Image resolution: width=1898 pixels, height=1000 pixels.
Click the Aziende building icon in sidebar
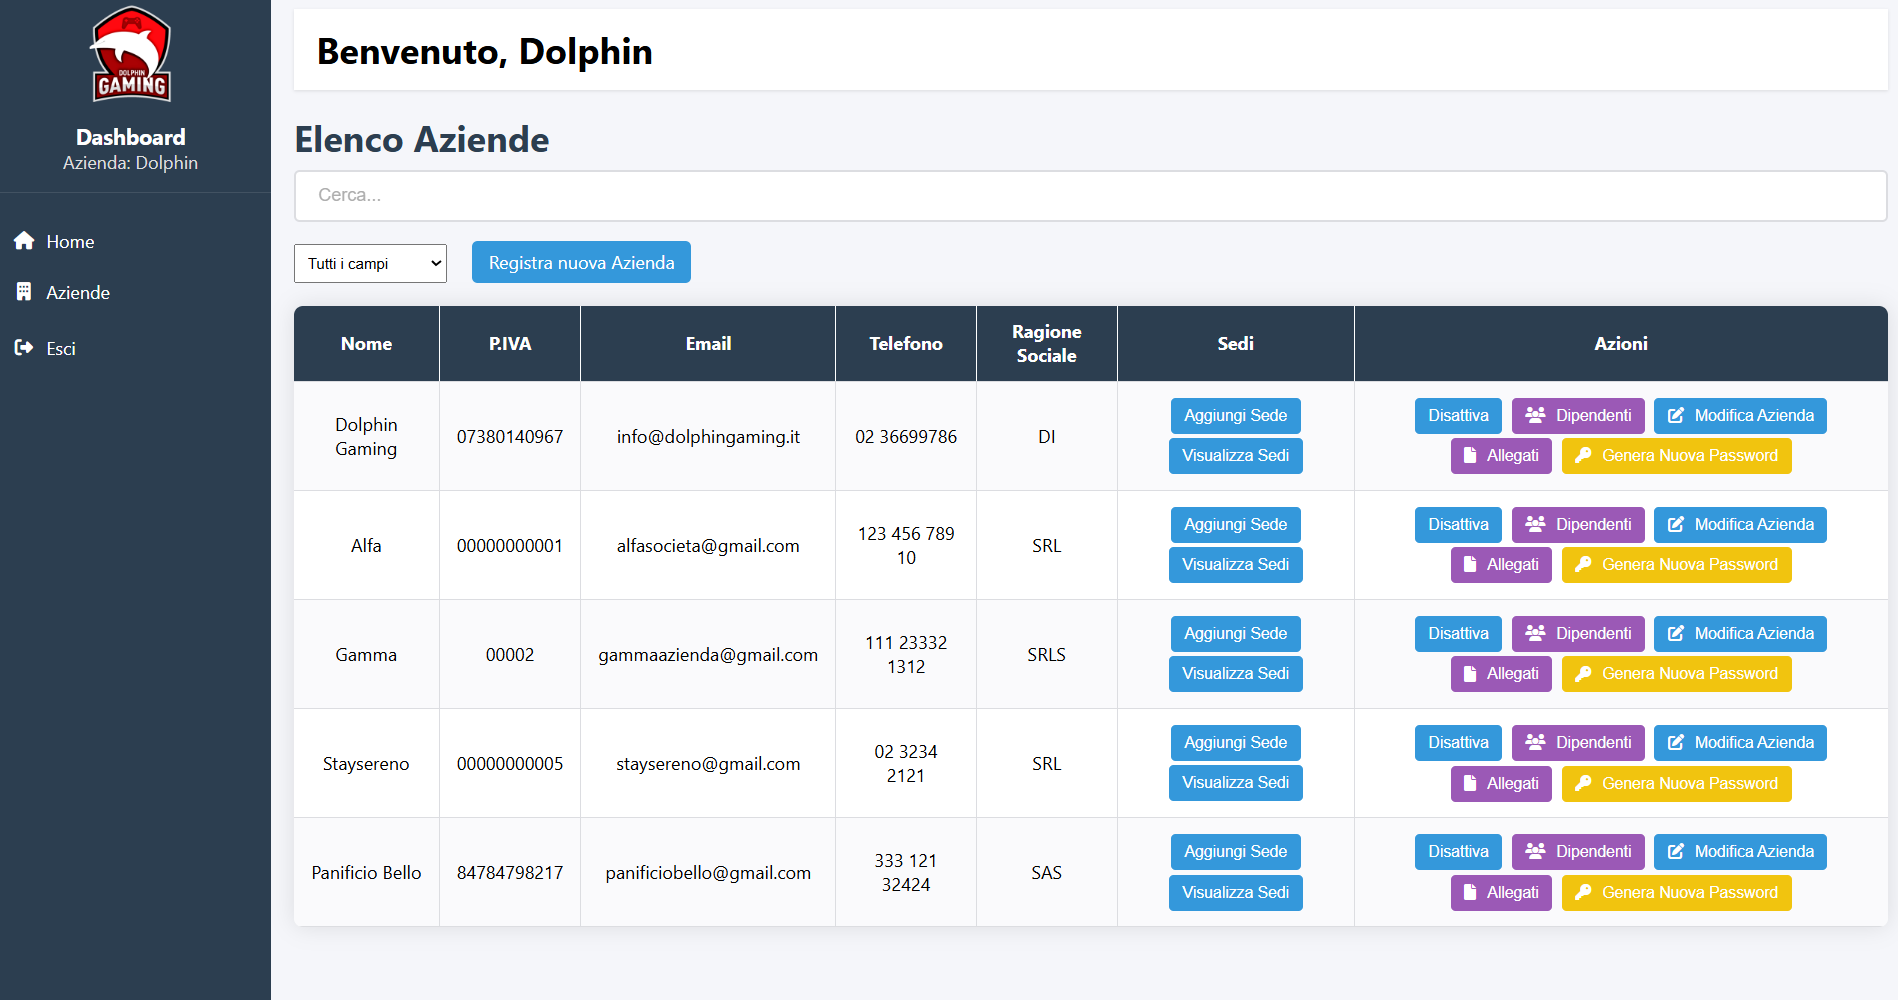click(24, 292)
